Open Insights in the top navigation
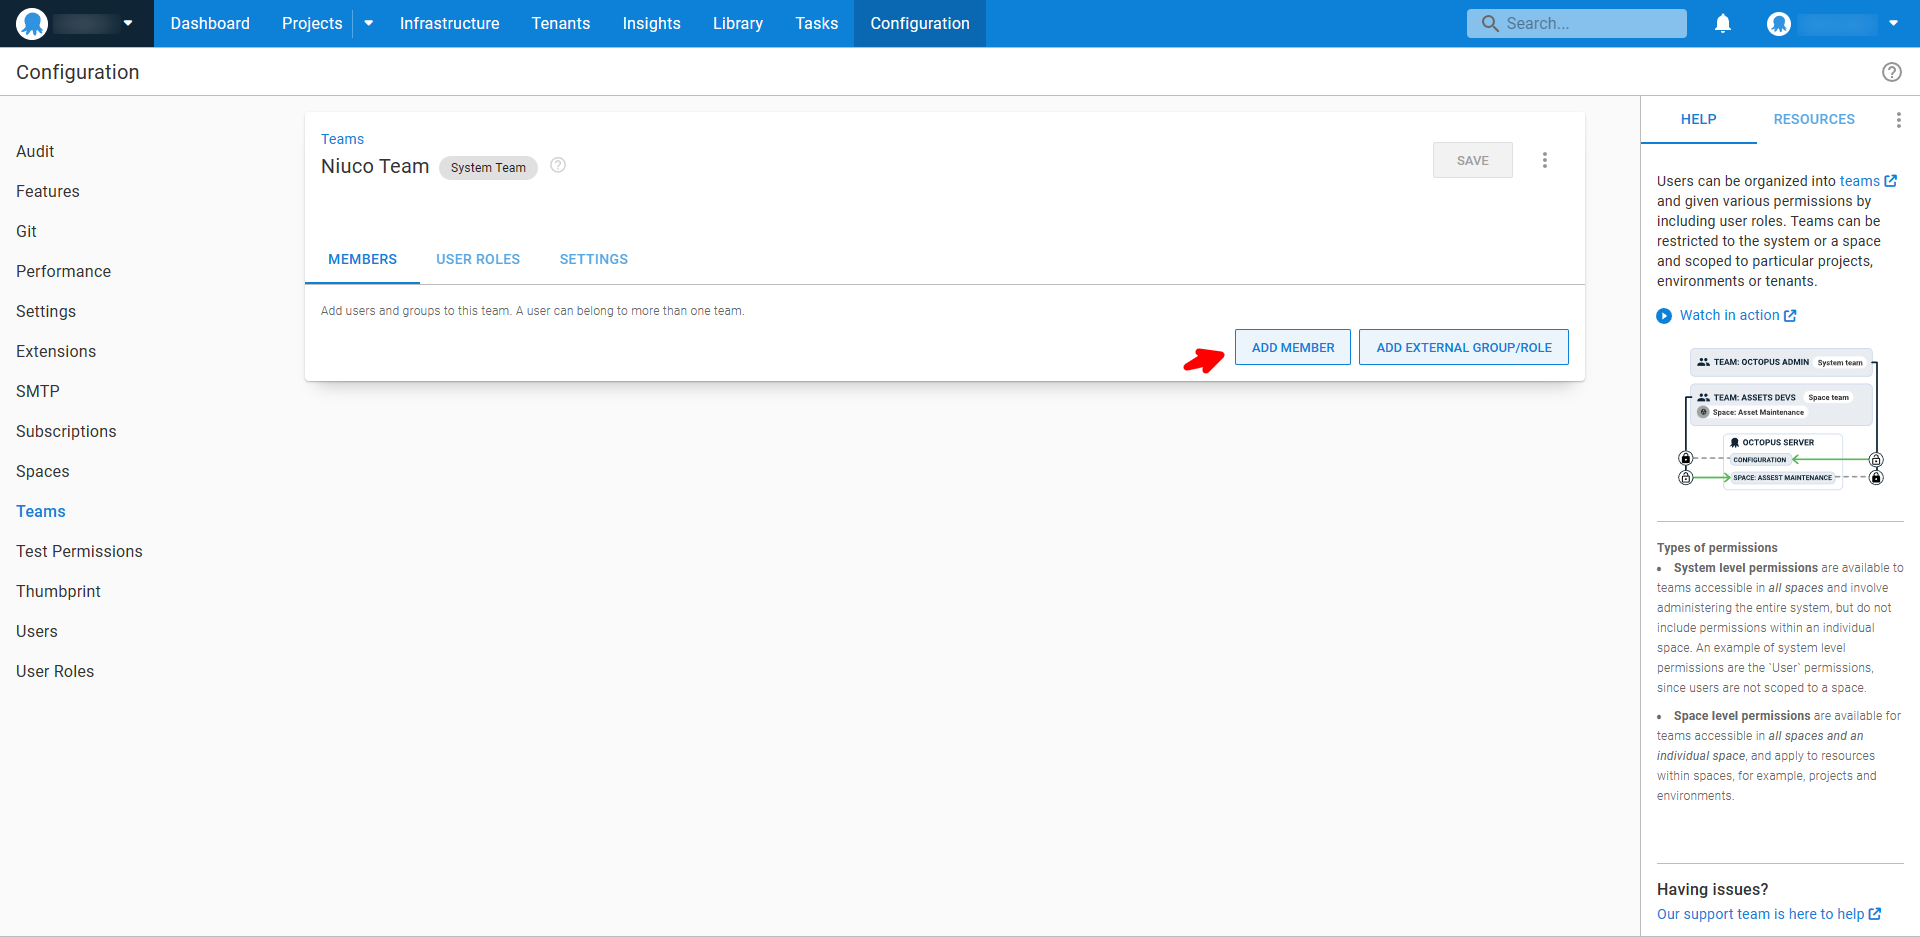1920x937 pixels. pos(651,23)
